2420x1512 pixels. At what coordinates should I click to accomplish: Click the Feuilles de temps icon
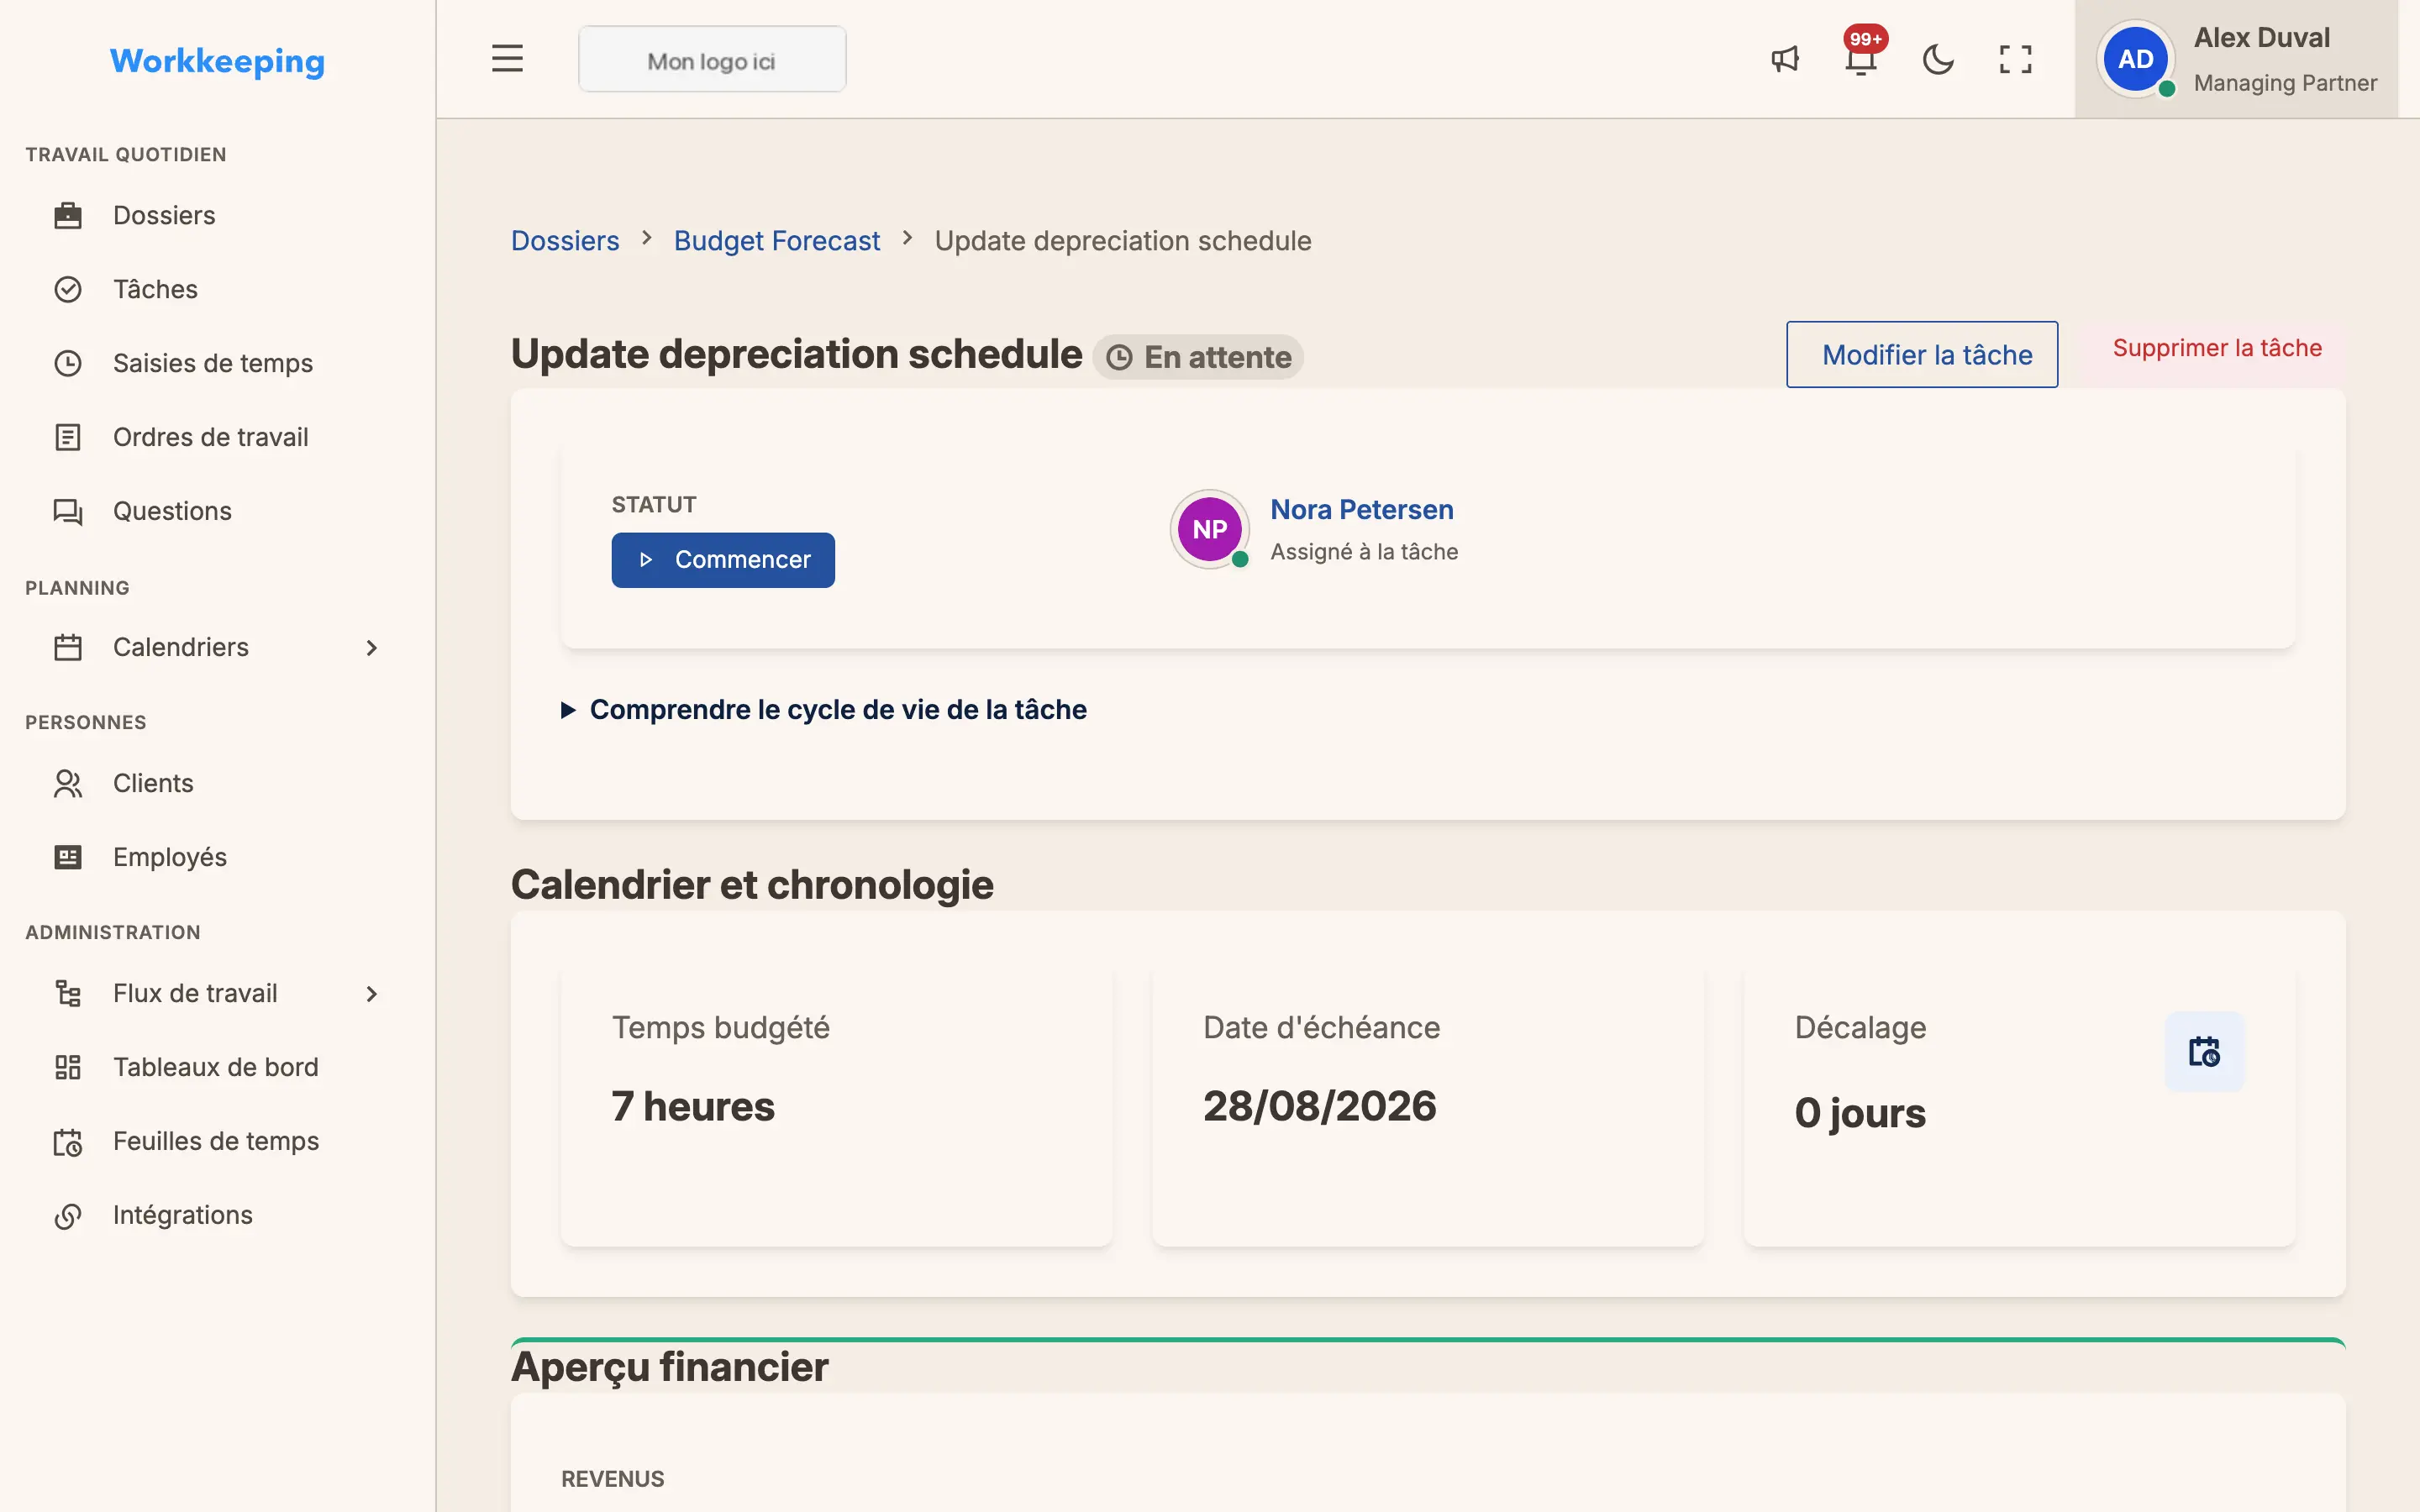coord(68,1141)
